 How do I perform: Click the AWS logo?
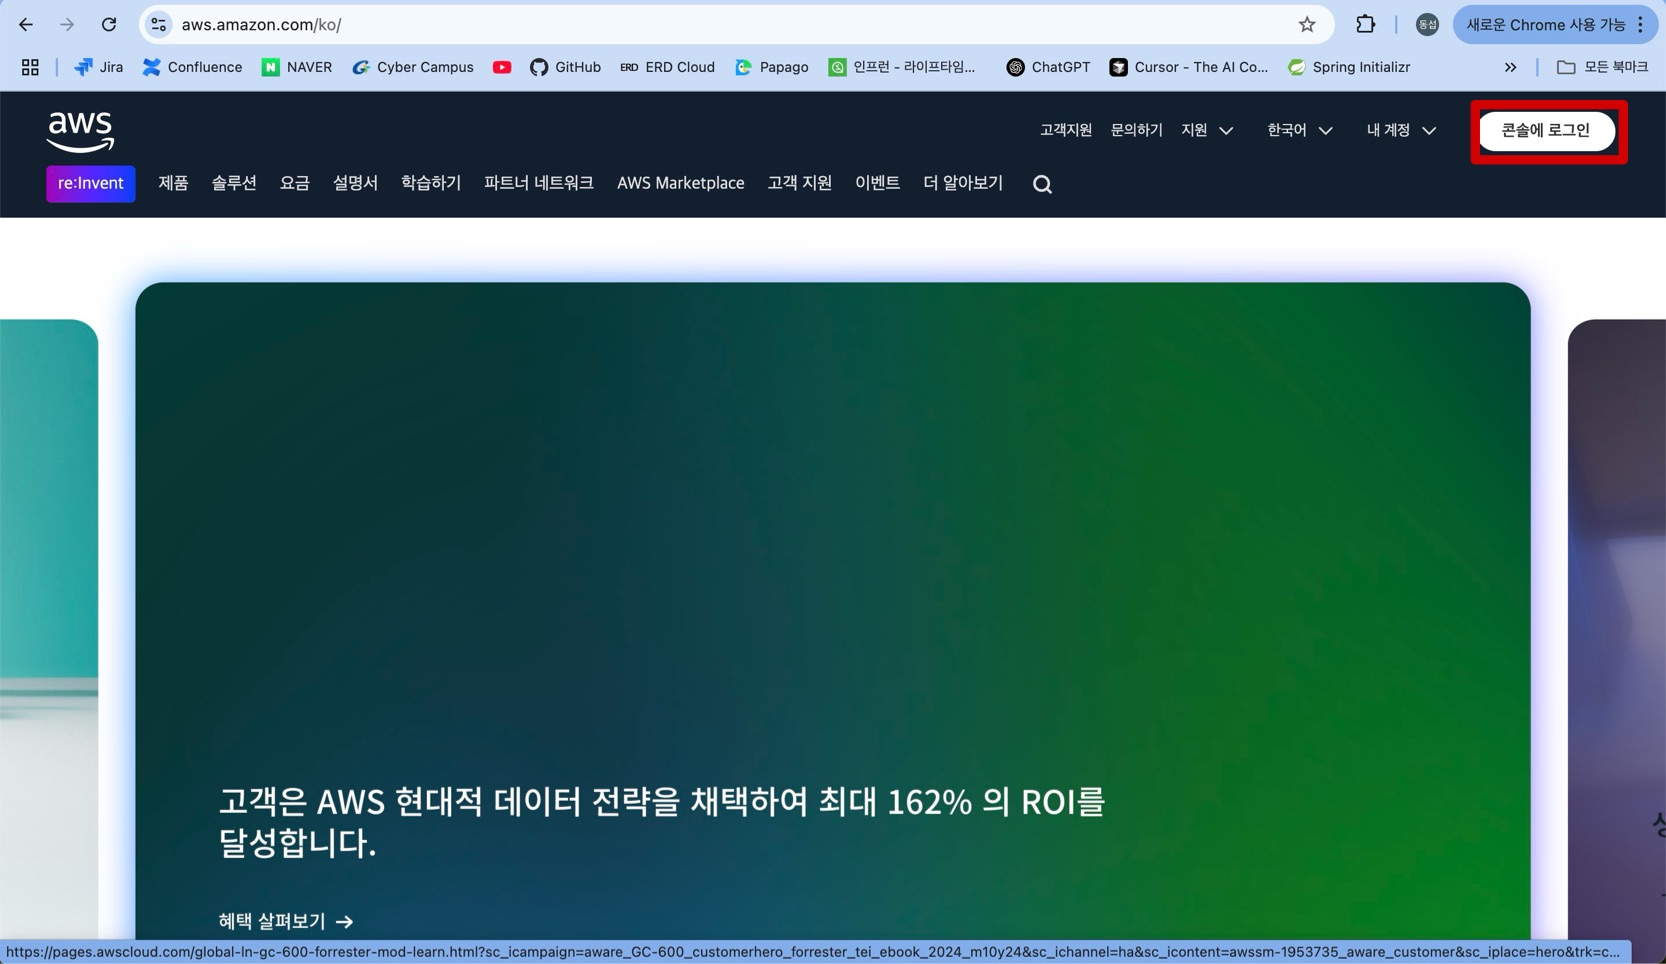click(80, 129)
